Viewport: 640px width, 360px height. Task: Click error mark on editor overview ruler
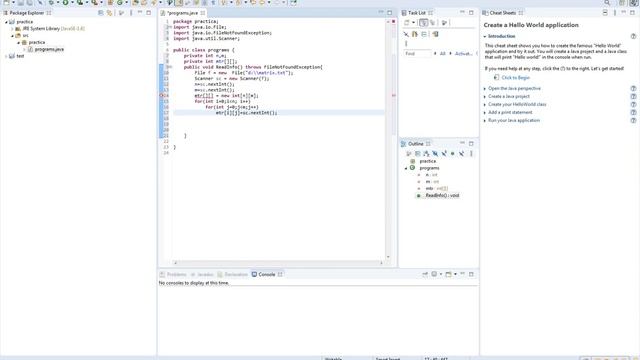pyautogui.click(x=393, y=96)
